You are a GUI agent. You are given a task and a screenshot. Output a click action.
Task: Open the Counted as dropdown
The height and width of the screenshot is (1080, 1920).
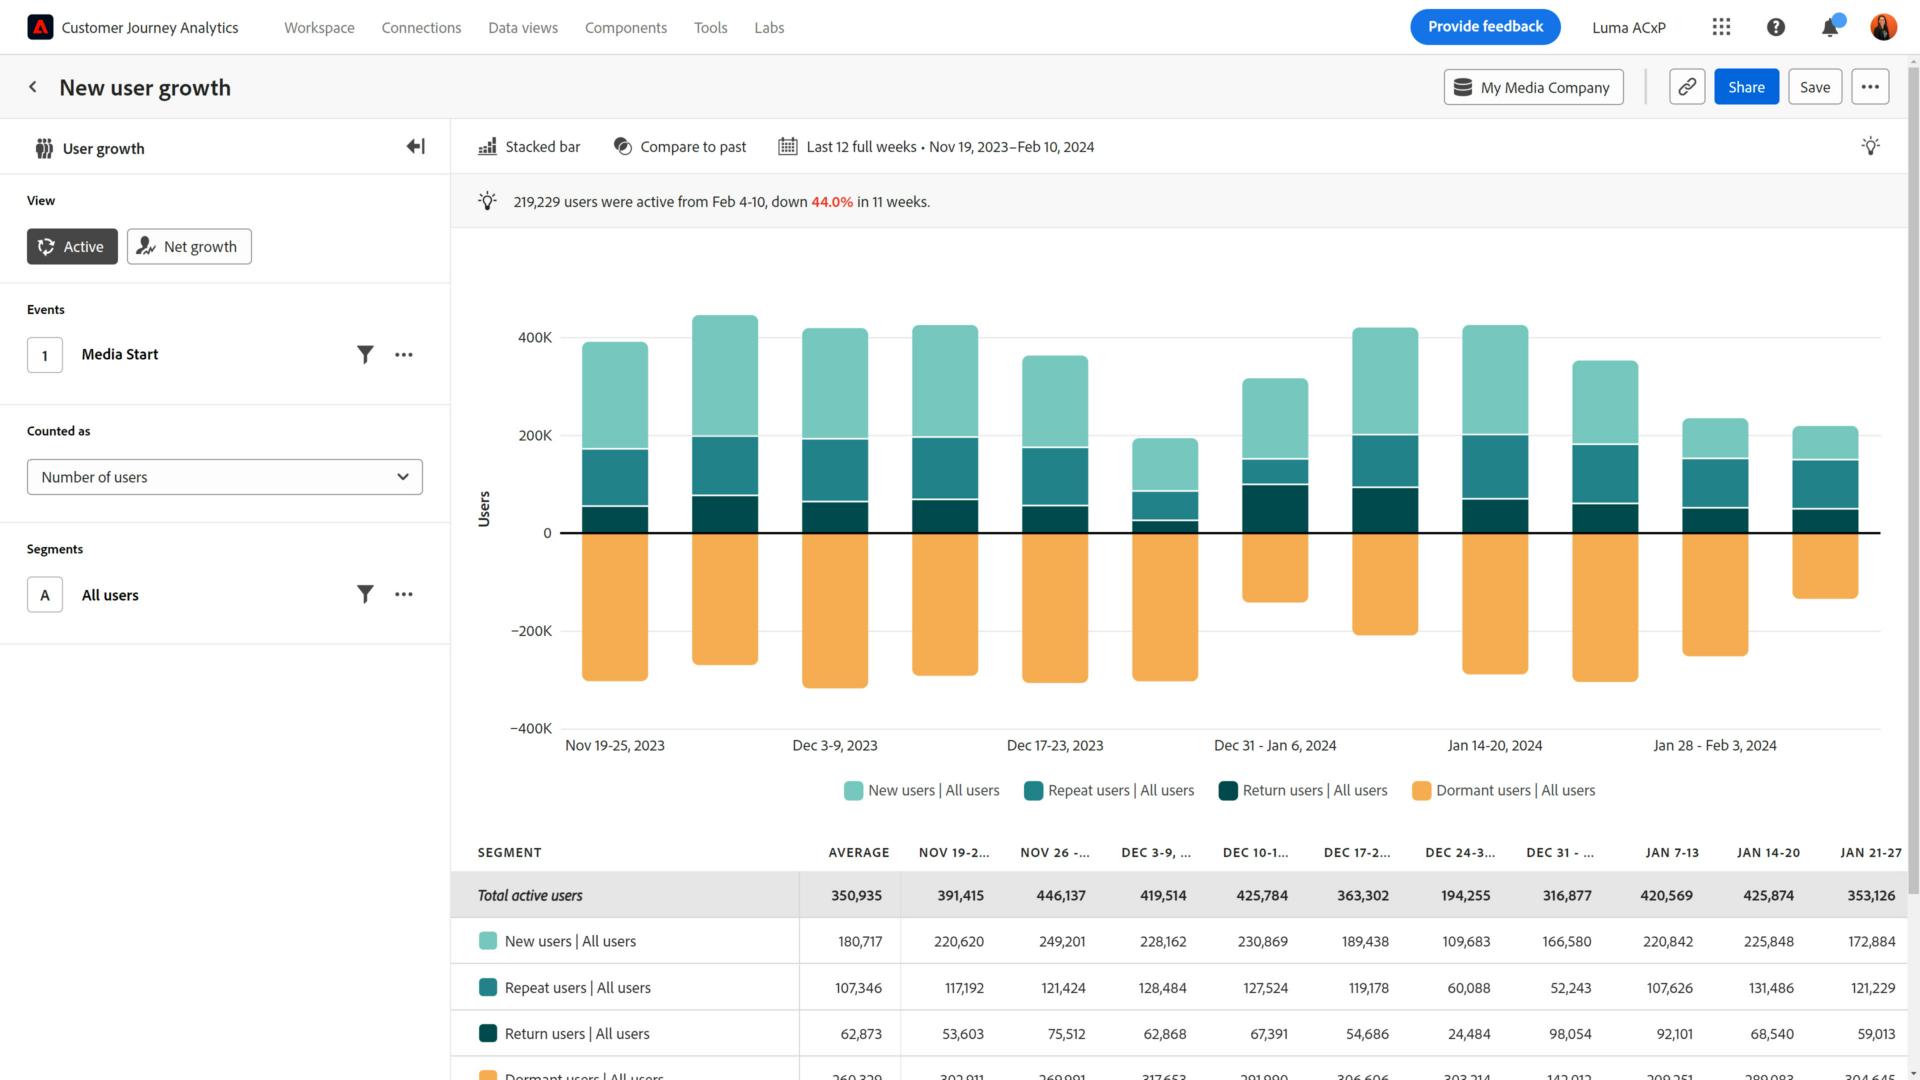(x=224, y=477)
